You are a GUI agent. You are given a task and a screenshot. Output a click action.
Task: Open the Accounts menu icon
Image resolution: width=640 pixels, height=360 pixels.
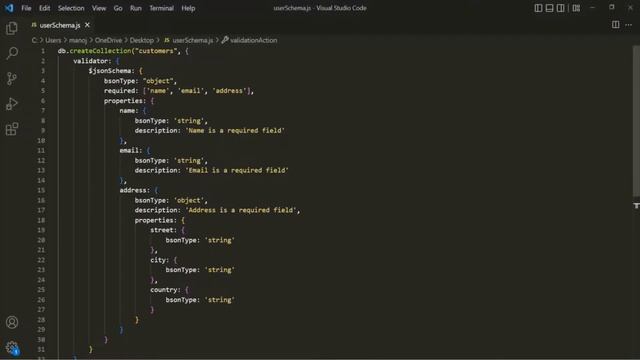pyautogui.click(x=12, y=322)
